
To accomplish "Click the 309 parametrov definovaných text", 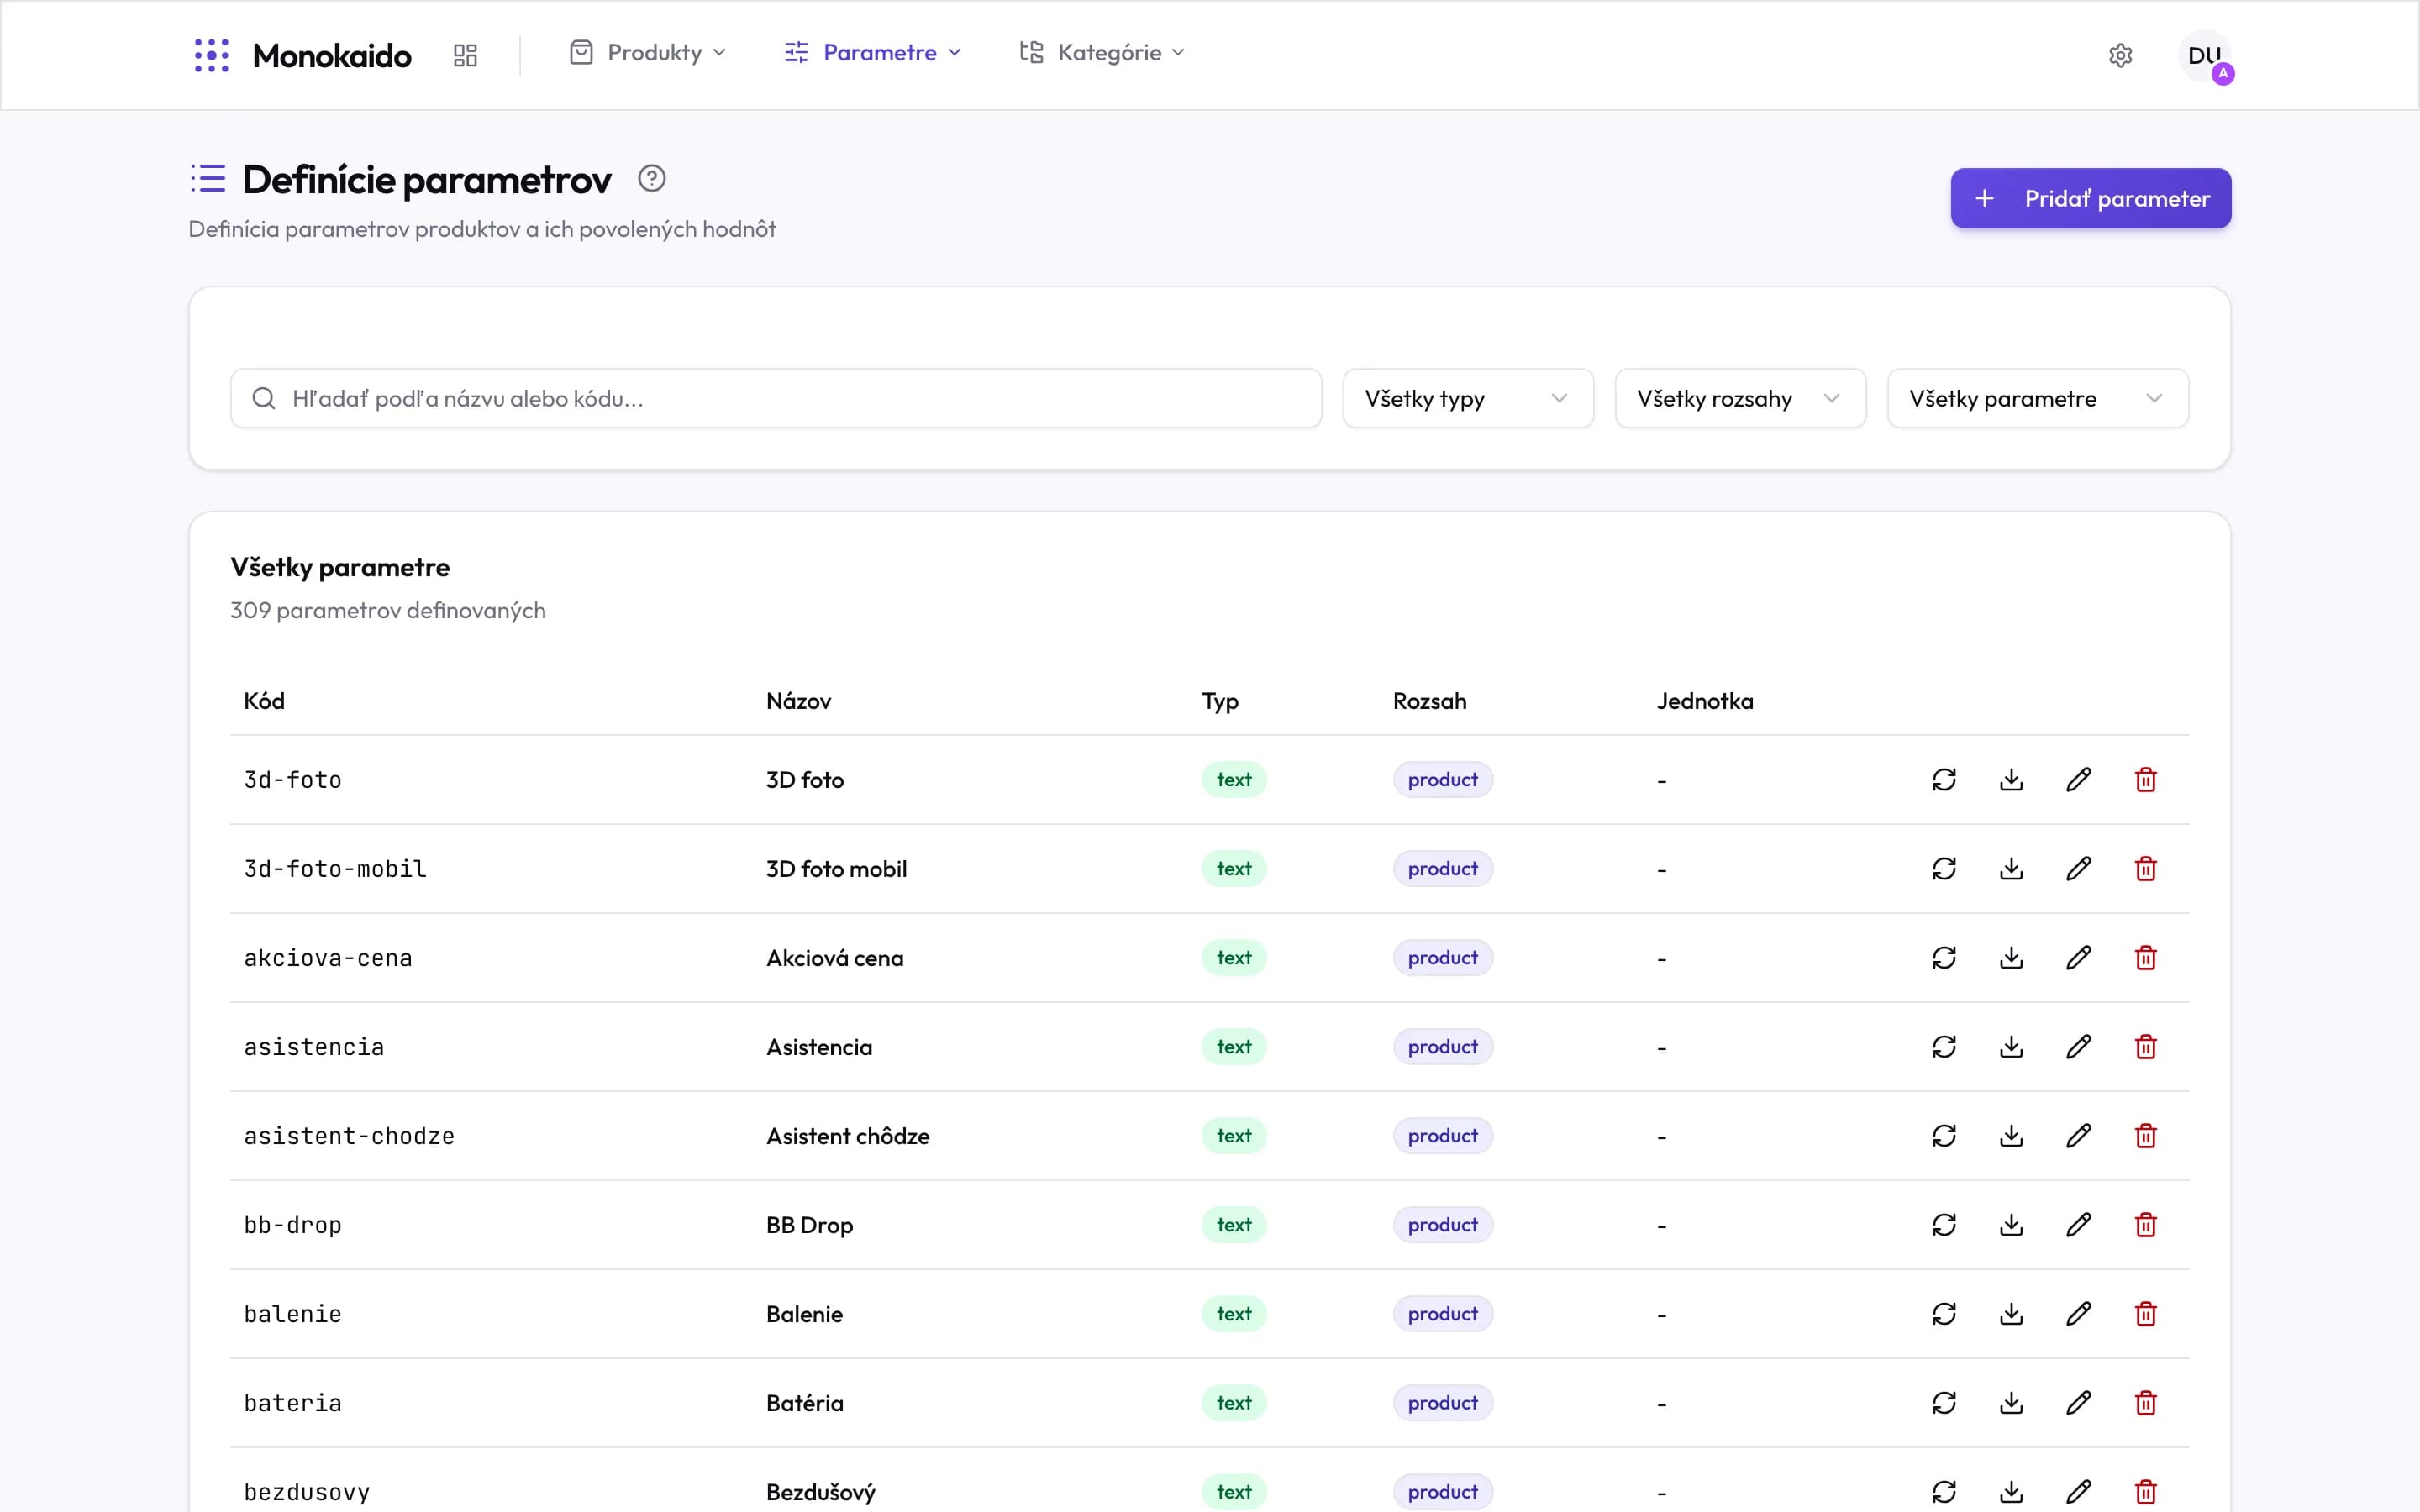I will click(388, 610).
